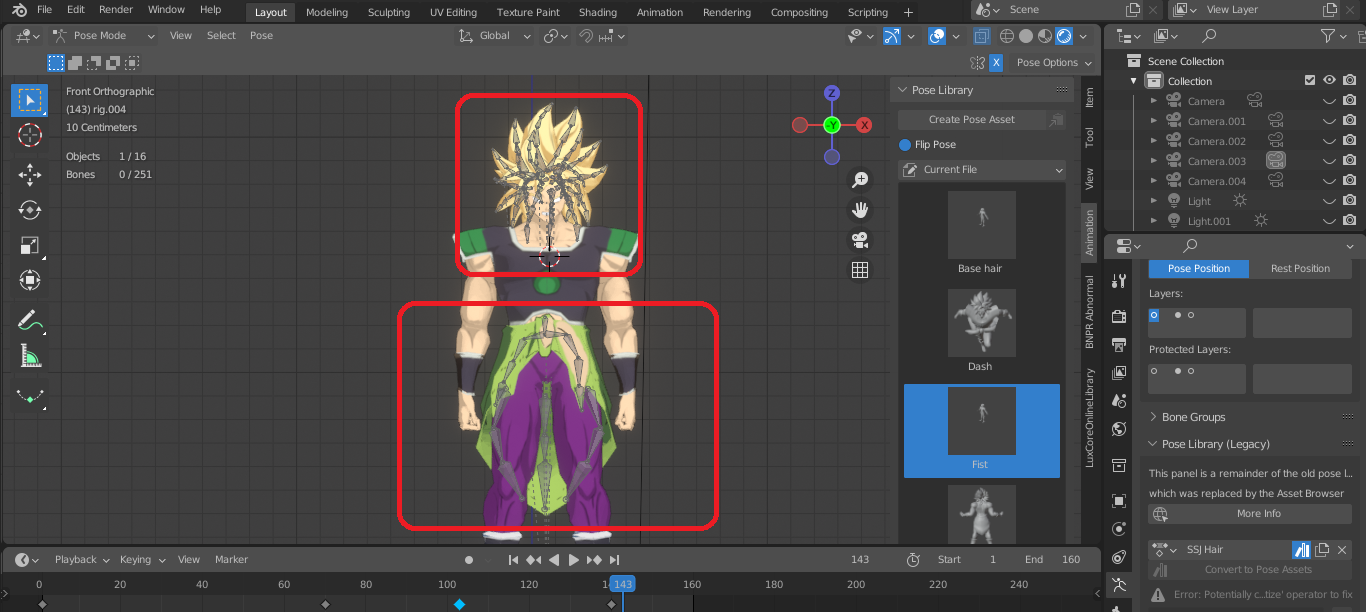Click the current frame marker 143 in timeline

(x=622, y=584)
